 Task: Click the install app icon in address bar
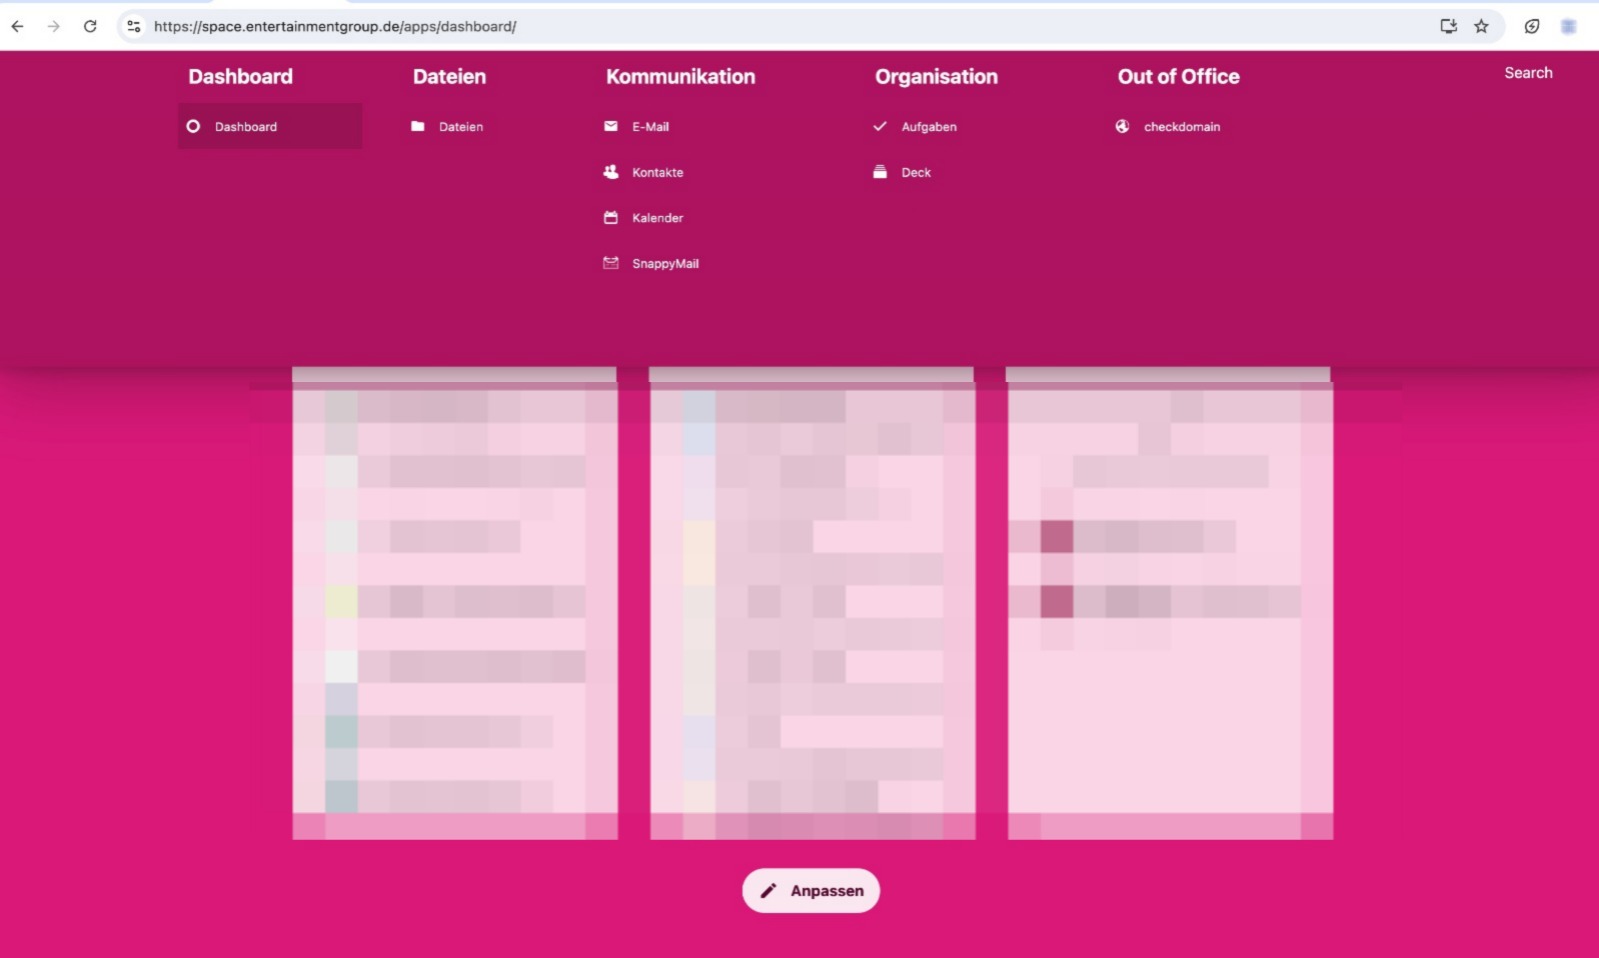(x=1448, y=26)
